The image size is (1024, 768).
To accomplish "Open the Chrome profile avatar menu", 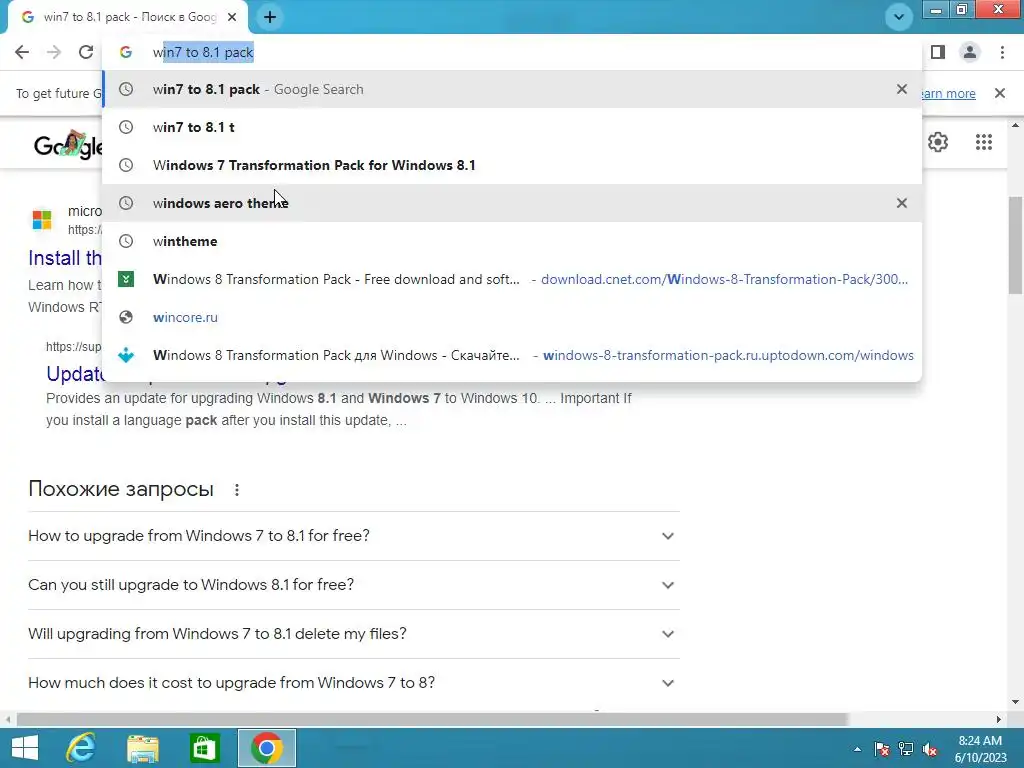I will (970, 52).
